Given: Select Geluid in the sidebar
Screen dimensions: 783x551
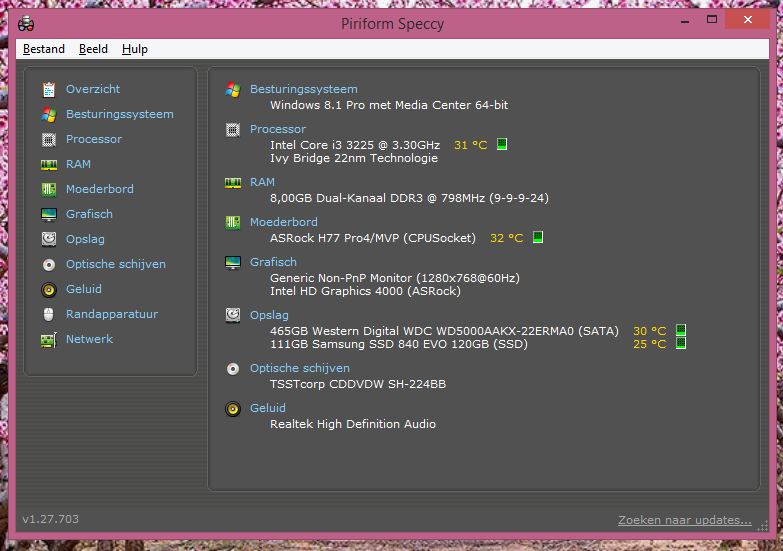Looking at the screenshot, I should pos(84,289).
